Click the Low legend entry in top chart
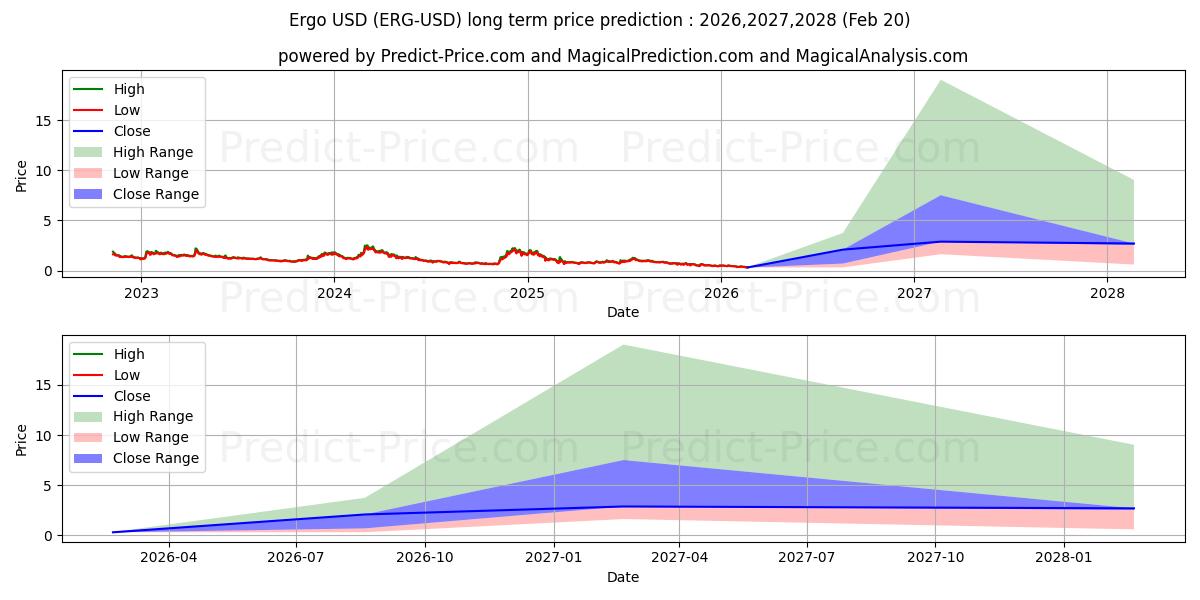Screen dimensions: 1200x600 pyautogui.click(x=107, y=110)
